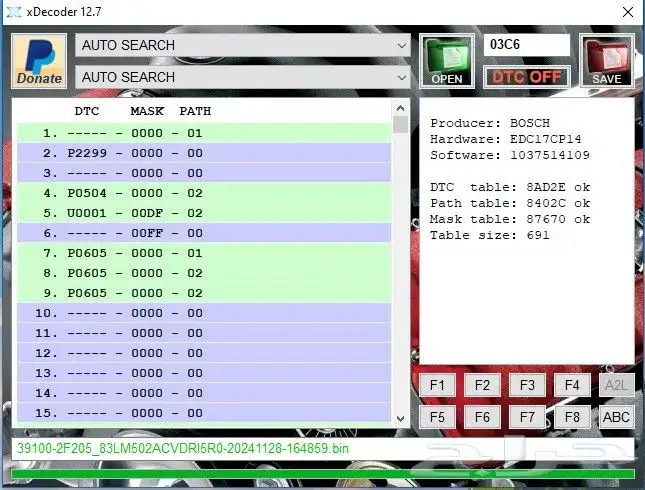The image size is (645, 490).
Task: Click the F7 button
Action: 527,417
